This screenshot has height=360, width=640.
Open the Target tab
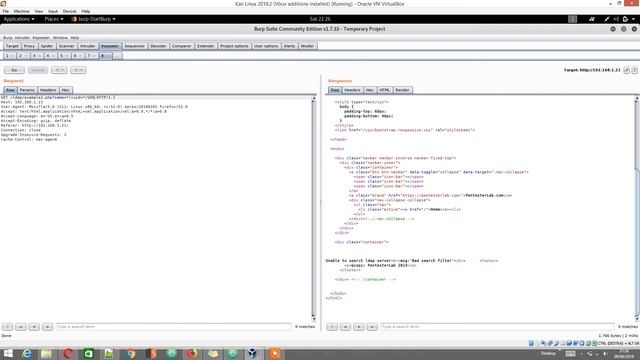pyautogui.click(x=12, y=46)
